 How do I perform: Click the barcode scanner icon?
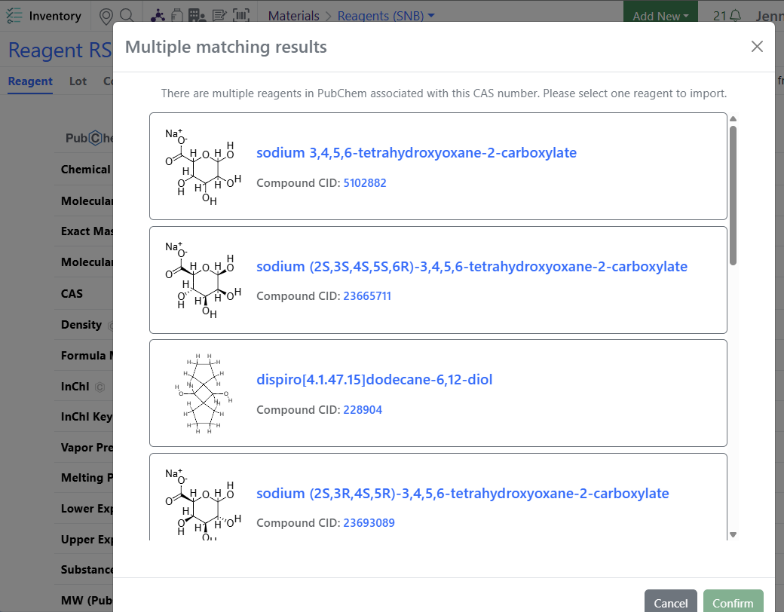242,16
